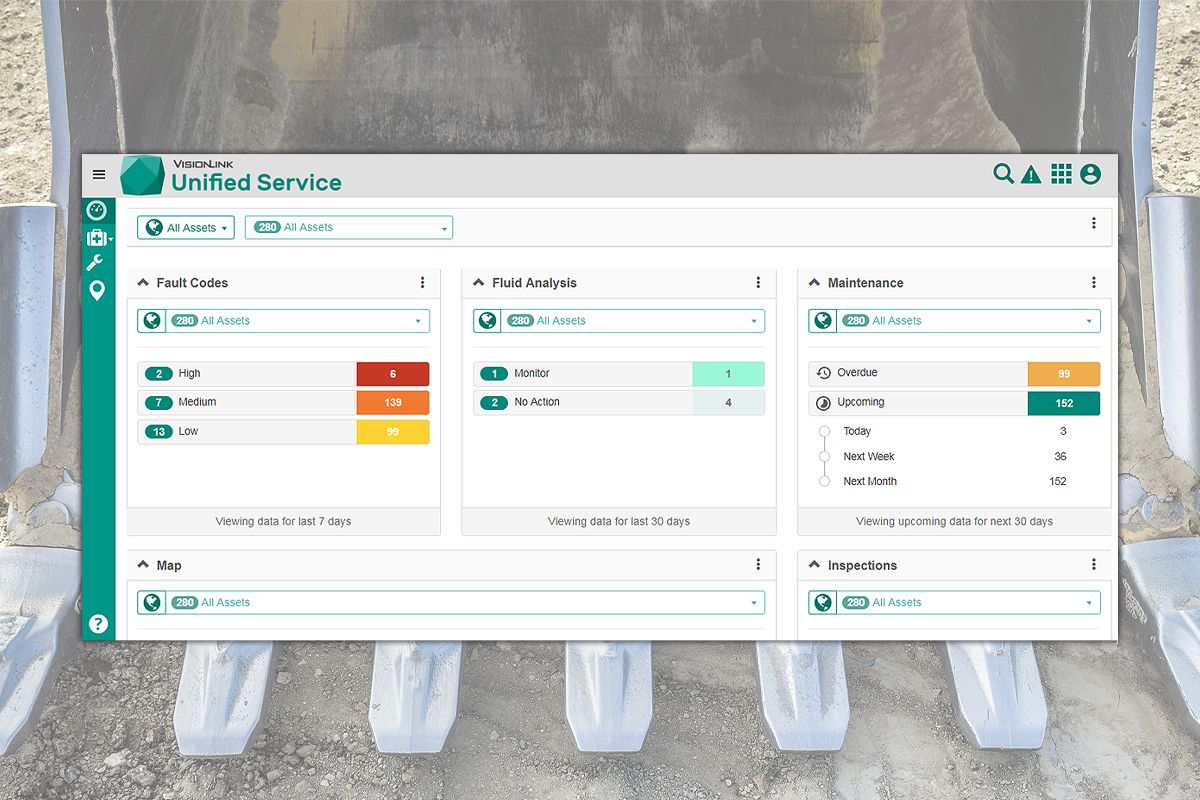Image resolution: width=1200 pixels, height=800 pixels.
Task: Open the alerts warning triangle icon
Action: (1031, 175)
